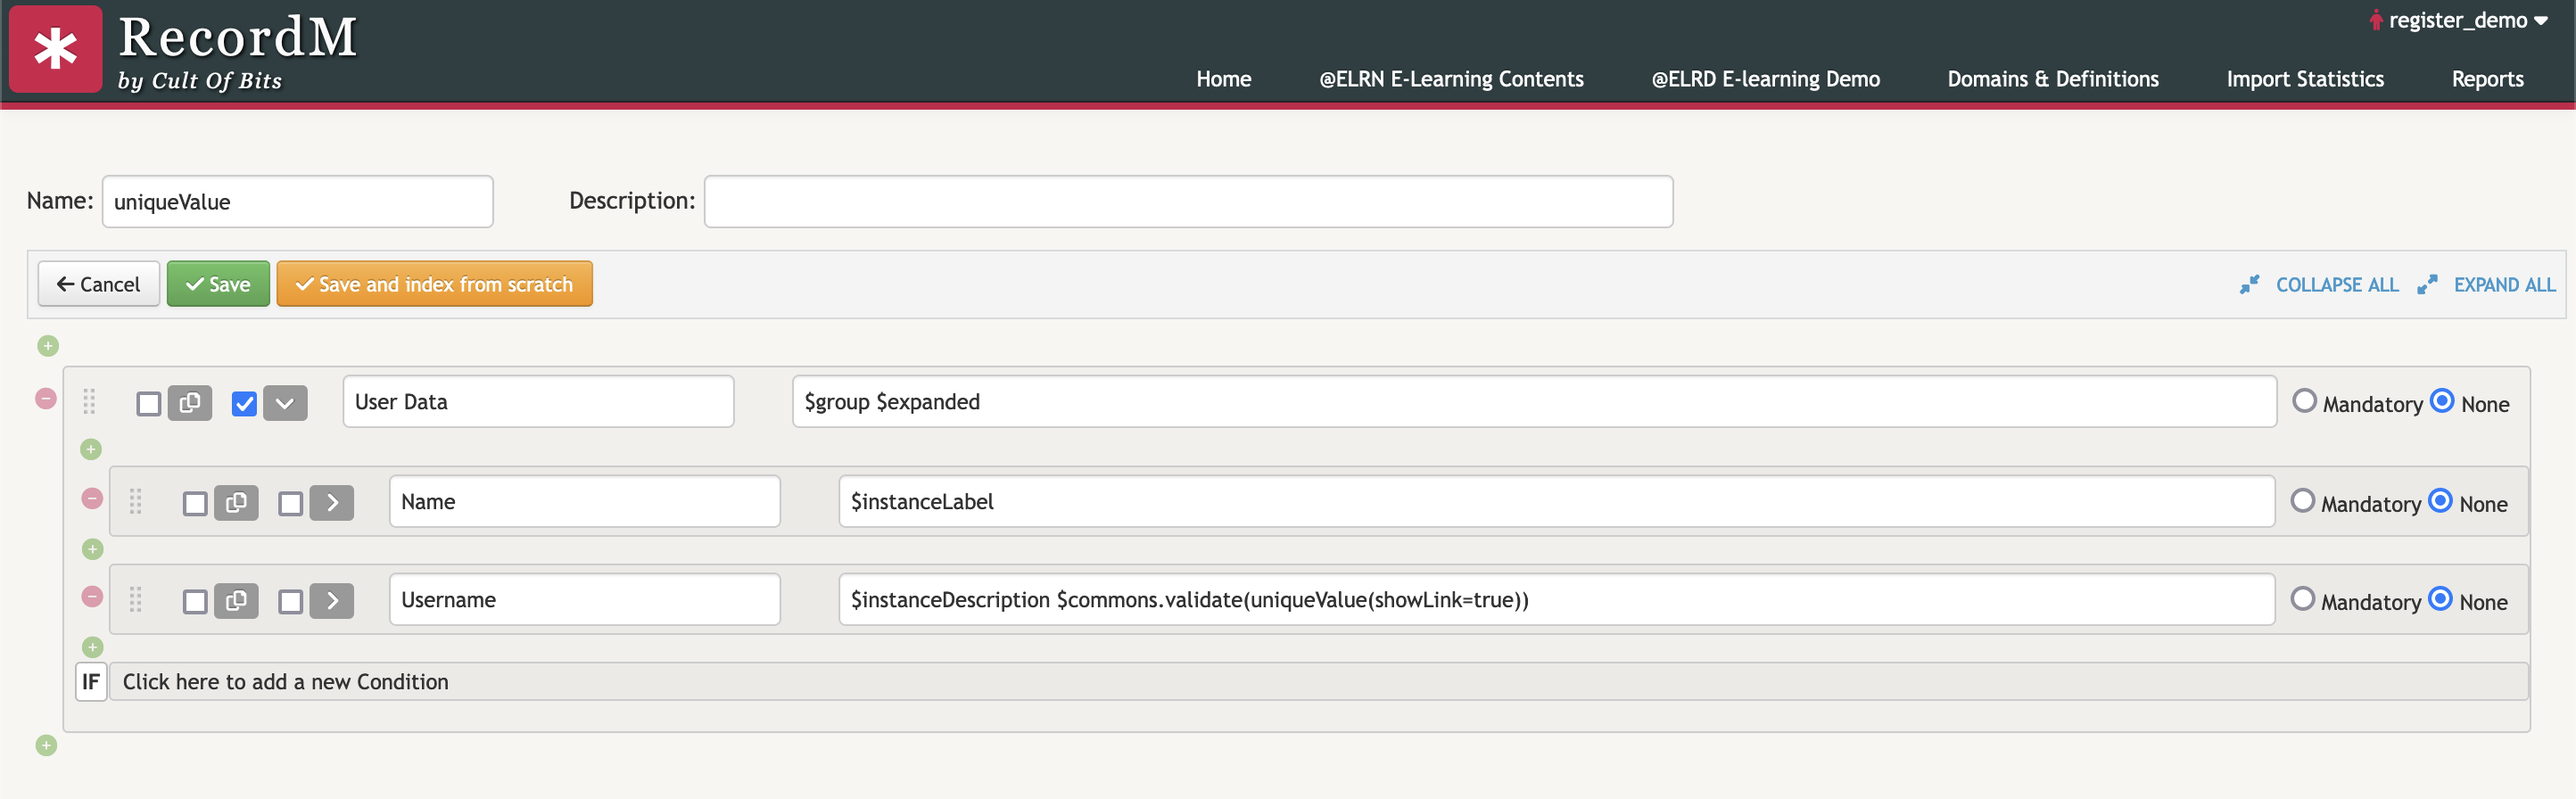Click the drag handle on the Name row
This screenshot has height=799, width=2576.
136,501
